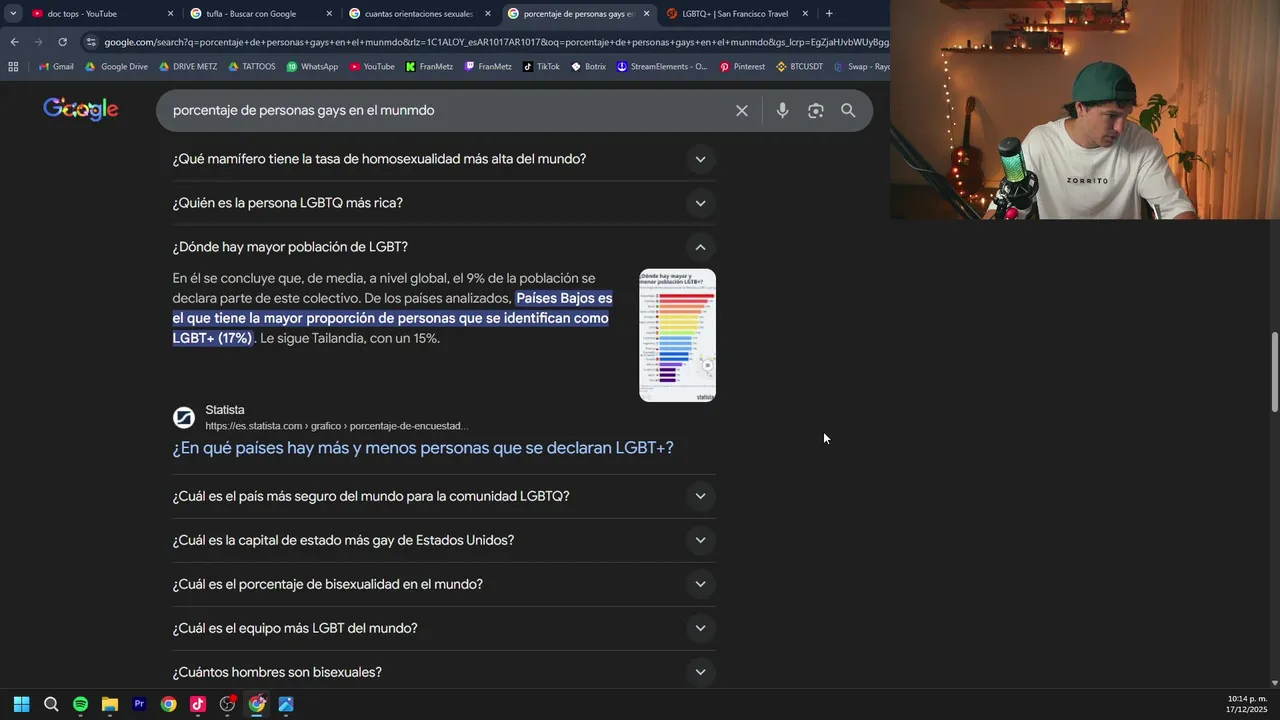Open FranMetz bookmark with green Kick icon
Viewport: 1280px width, 720px height.
(x=429, y=67)
